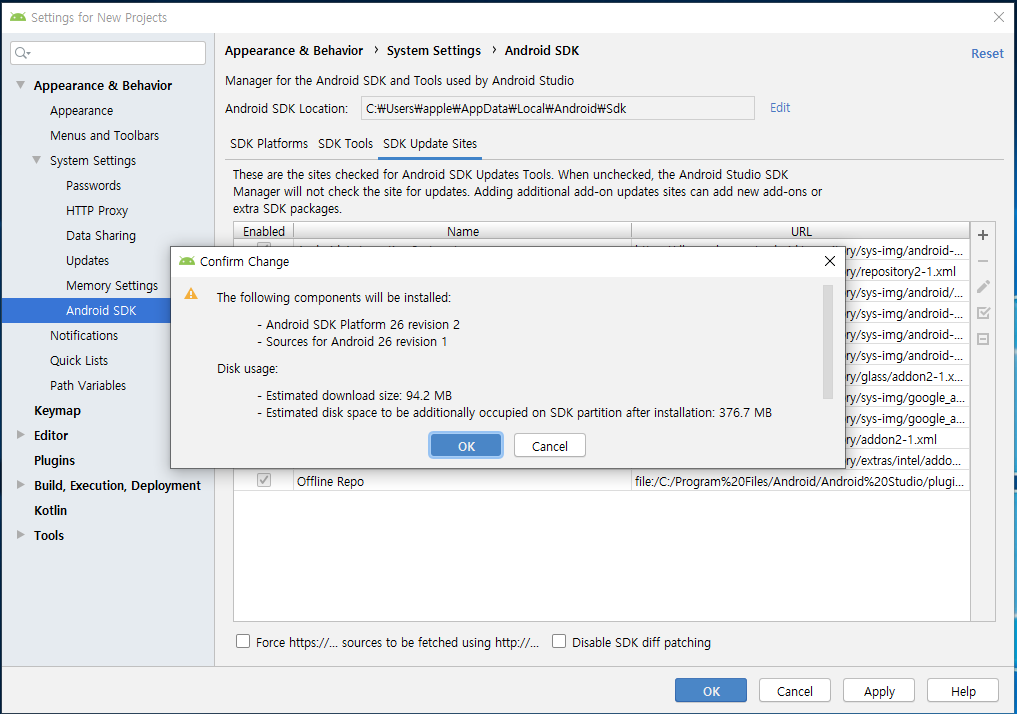Viewport: 1017px width, 714px height.
Task: Click the Android icon in Settings title bar
Action: click(18, 18)
